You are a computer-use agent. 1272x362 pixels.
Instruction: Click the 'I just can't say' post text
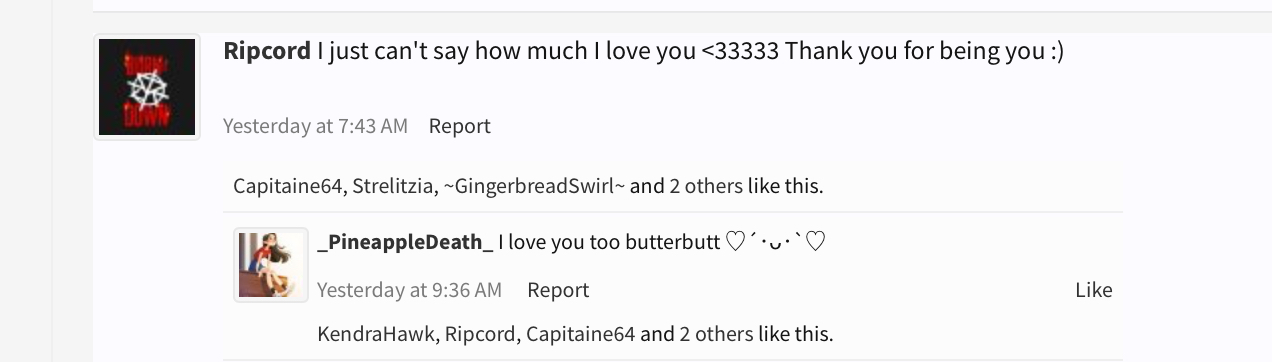click(x=690, y=51)
